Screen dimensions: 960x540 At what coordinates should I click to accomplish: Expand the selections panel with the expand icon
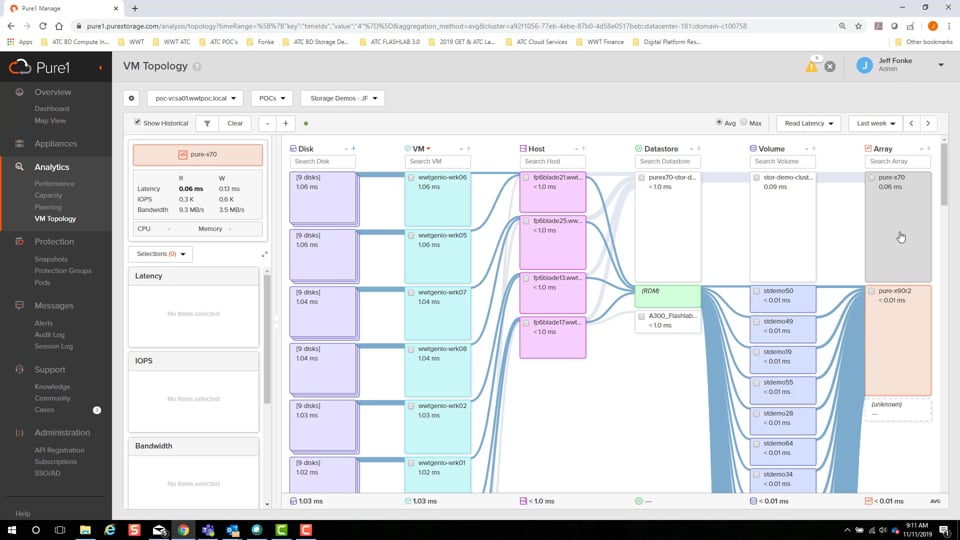point(264,254)
